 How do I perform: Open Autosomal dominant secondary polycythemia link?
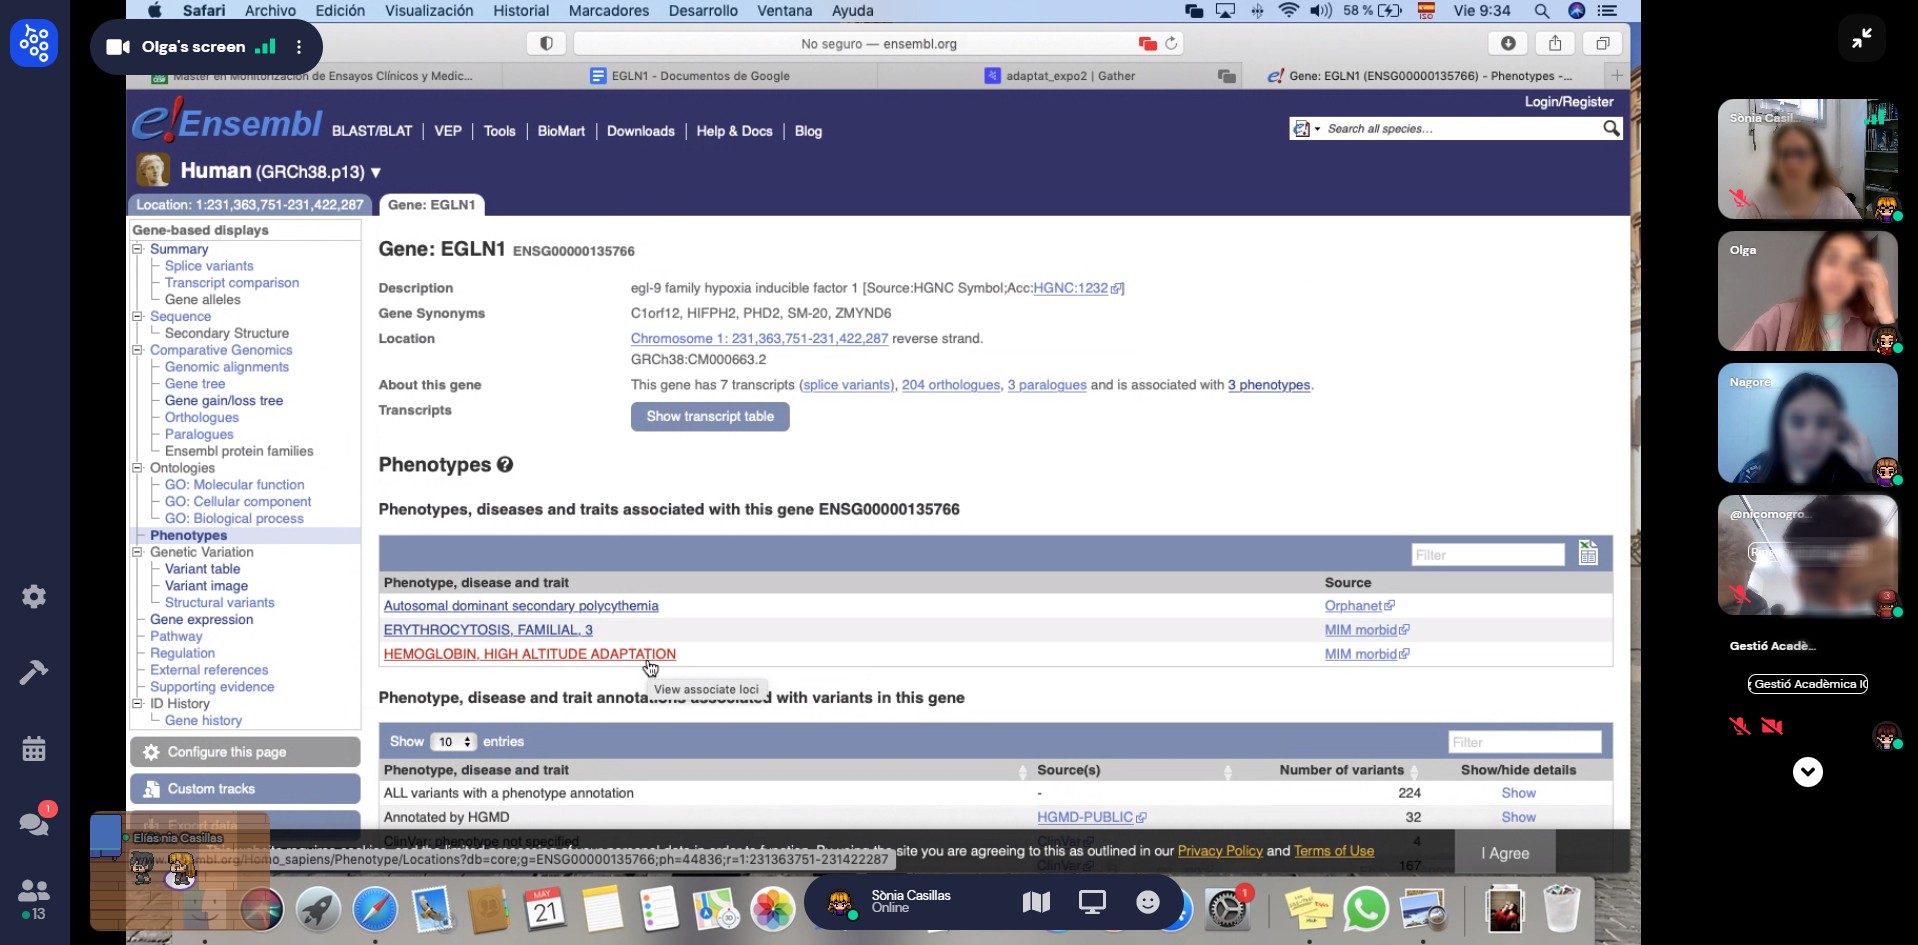click(521, 606)
